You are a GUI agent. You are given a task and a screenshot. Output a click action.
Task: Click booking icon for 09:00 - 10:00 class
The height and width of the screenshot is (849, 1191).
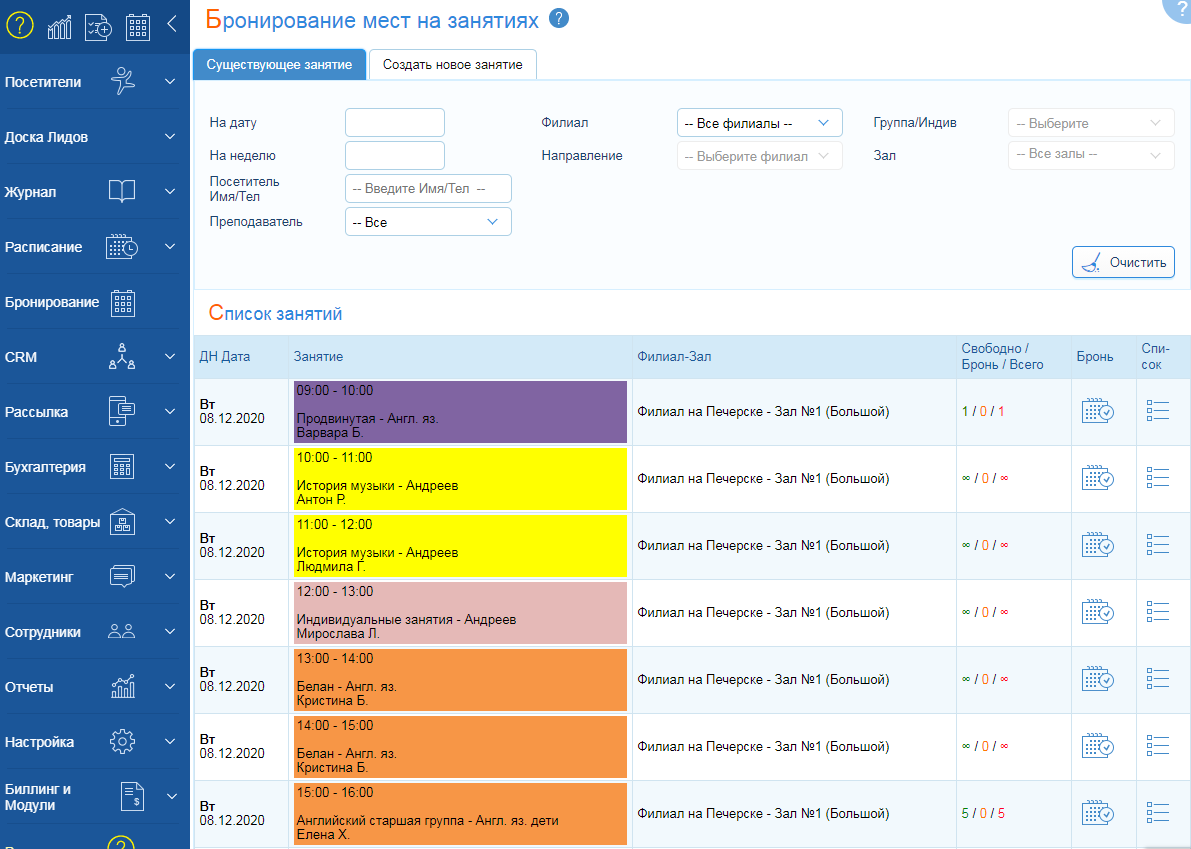coord(1097,412)
